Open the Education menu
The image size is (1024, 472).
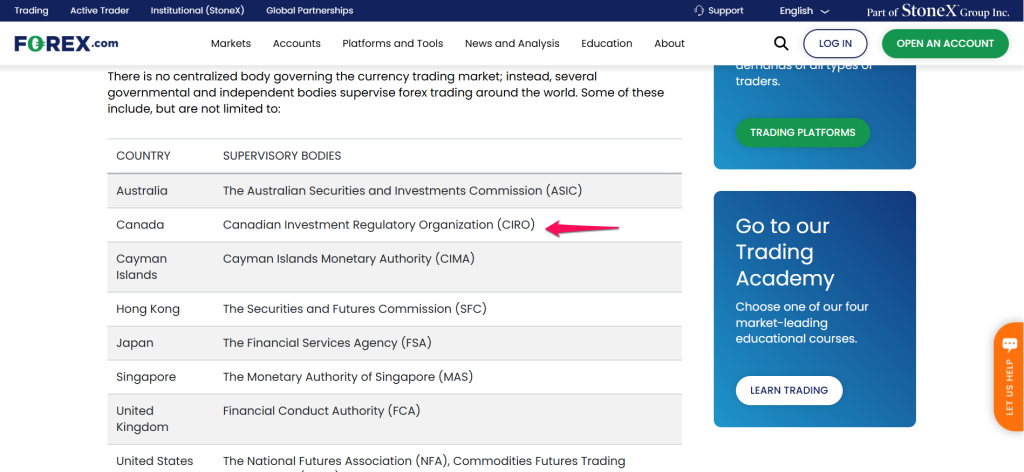tap(607, 44)
